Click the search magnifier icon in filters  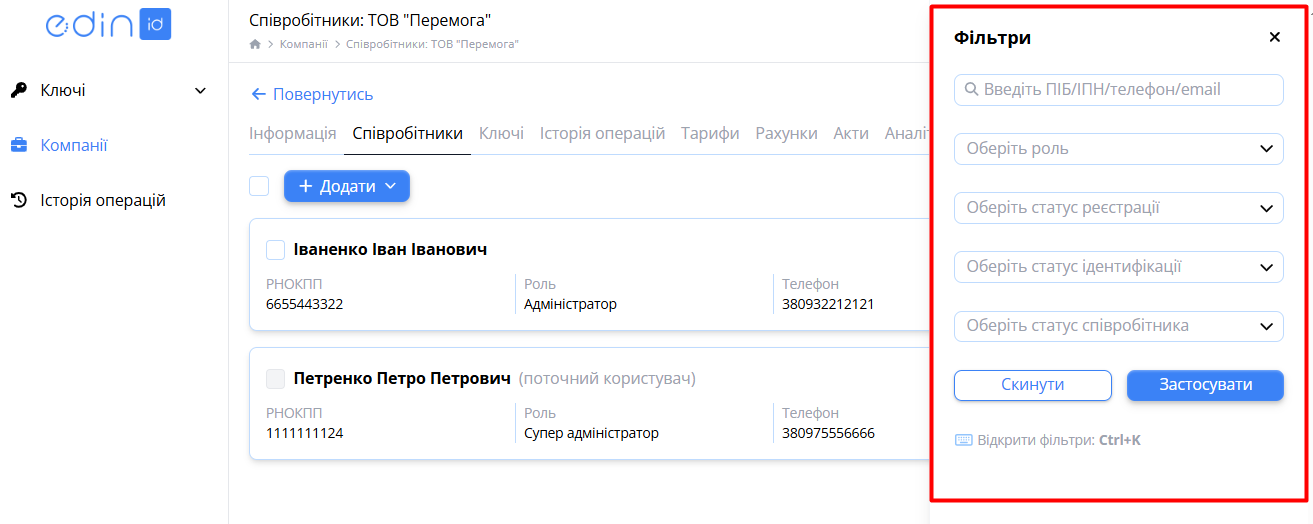[x=971, y=90]
